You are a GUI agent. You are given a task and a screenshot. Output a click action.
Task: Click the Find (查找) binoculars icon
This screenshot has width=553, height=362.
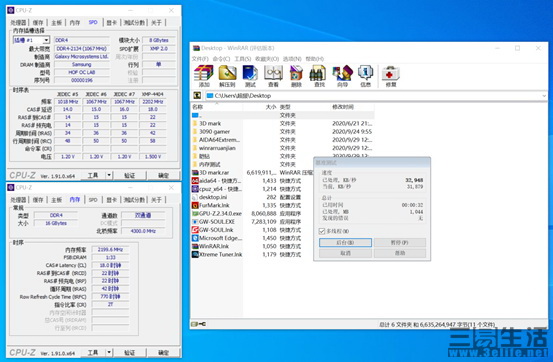[x=319, y=76]
